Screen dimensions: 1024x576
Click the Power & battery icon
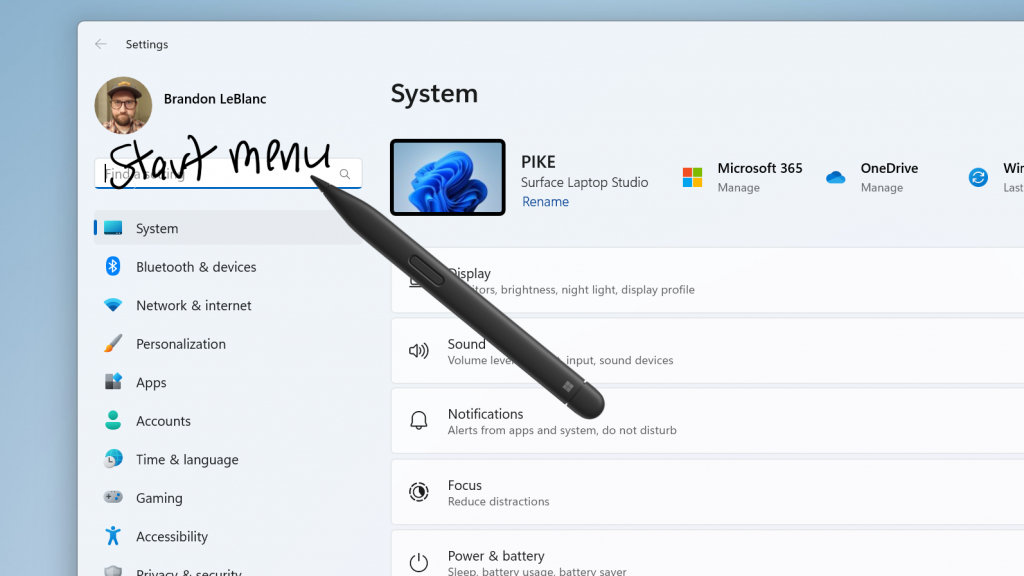[418, 561]
